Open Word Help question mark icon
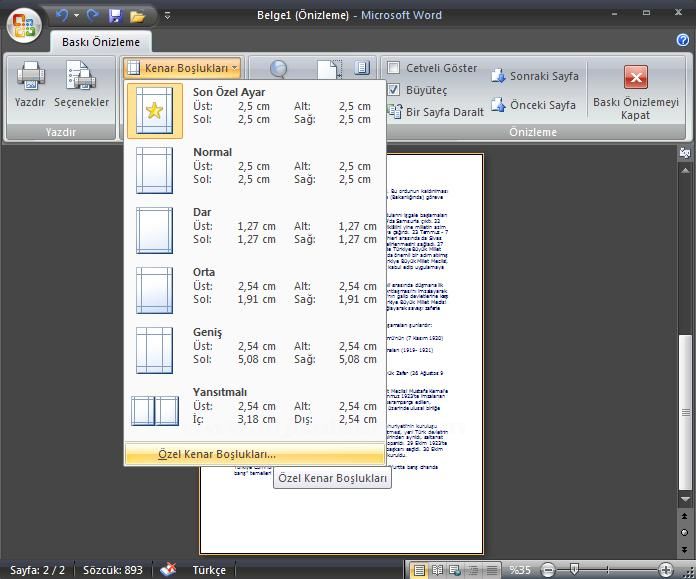Screen dimensions: 696x579 tap(683, 40)
